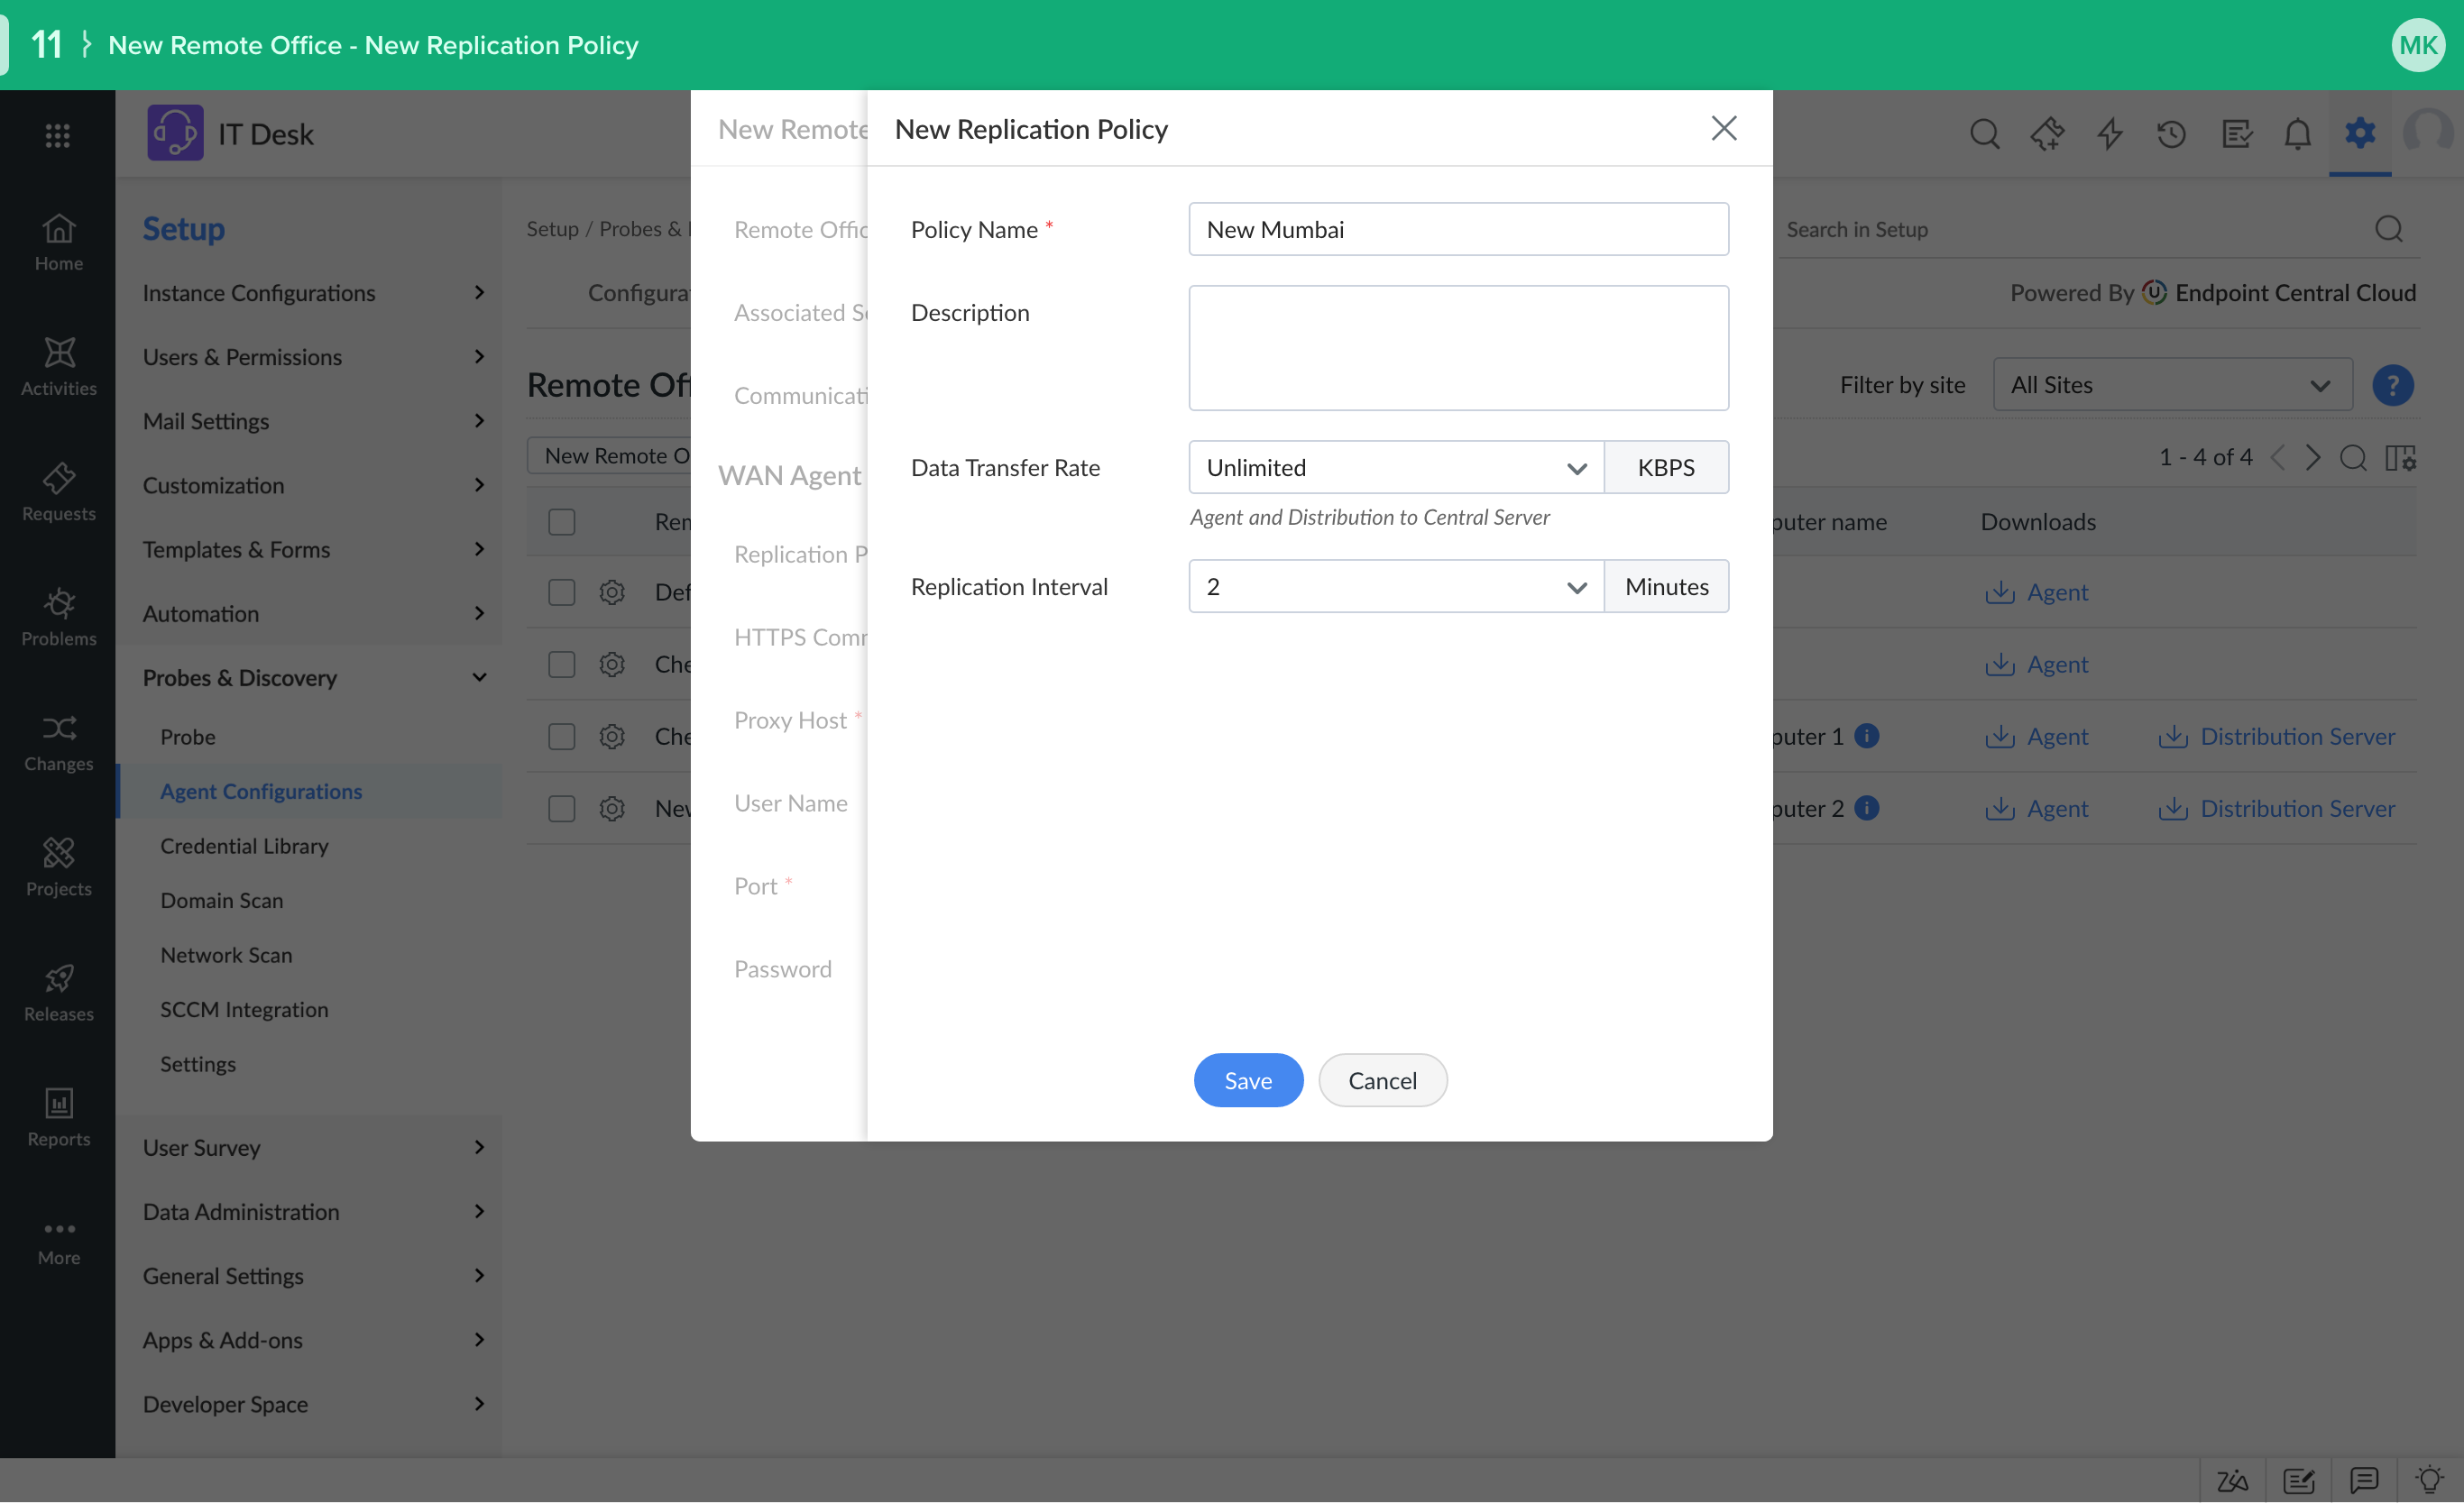Screen dimensions: 2464x1504
Task: Open the language translate icon in bottom bar
Action: [2232, 1480]
